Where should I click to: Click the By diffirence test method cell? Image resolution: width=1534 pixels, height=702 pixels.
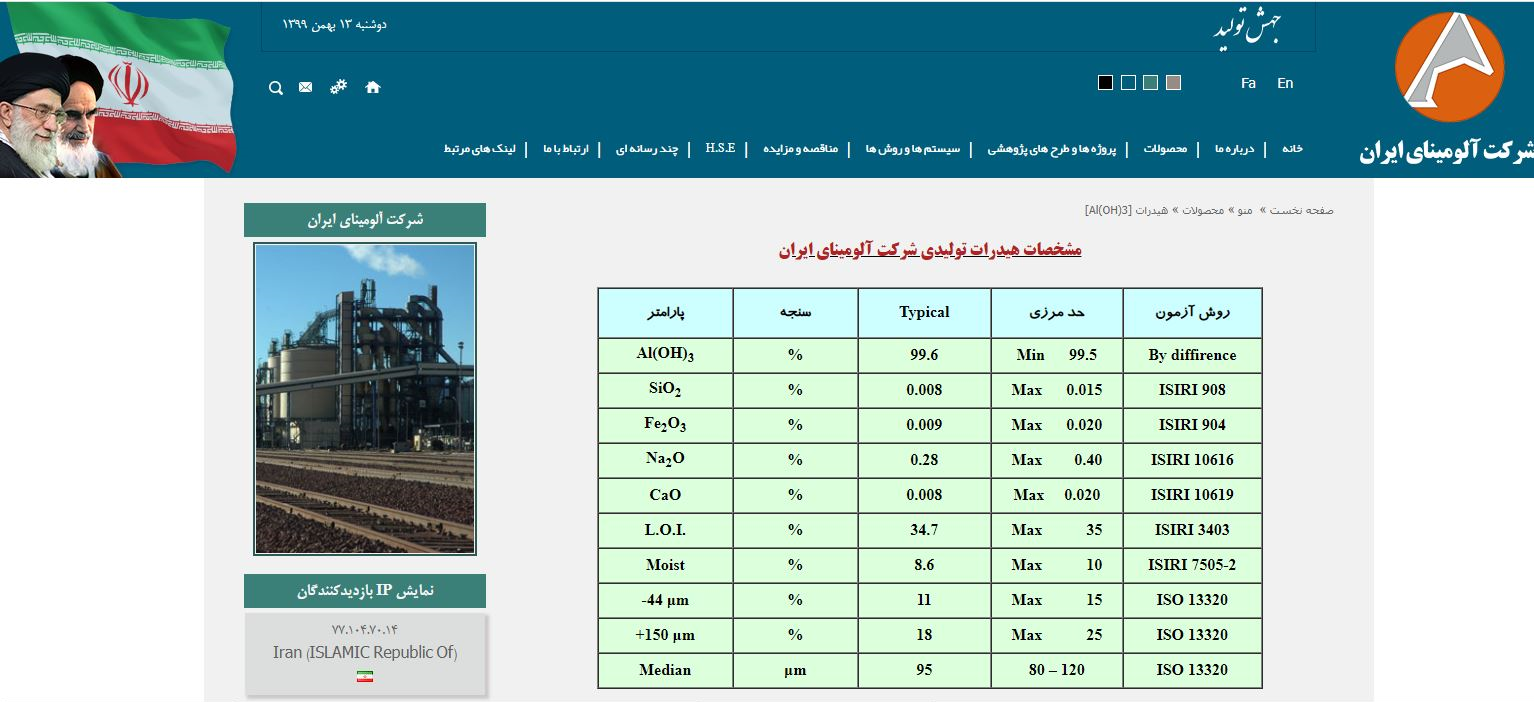click(x=1192, y=355)
